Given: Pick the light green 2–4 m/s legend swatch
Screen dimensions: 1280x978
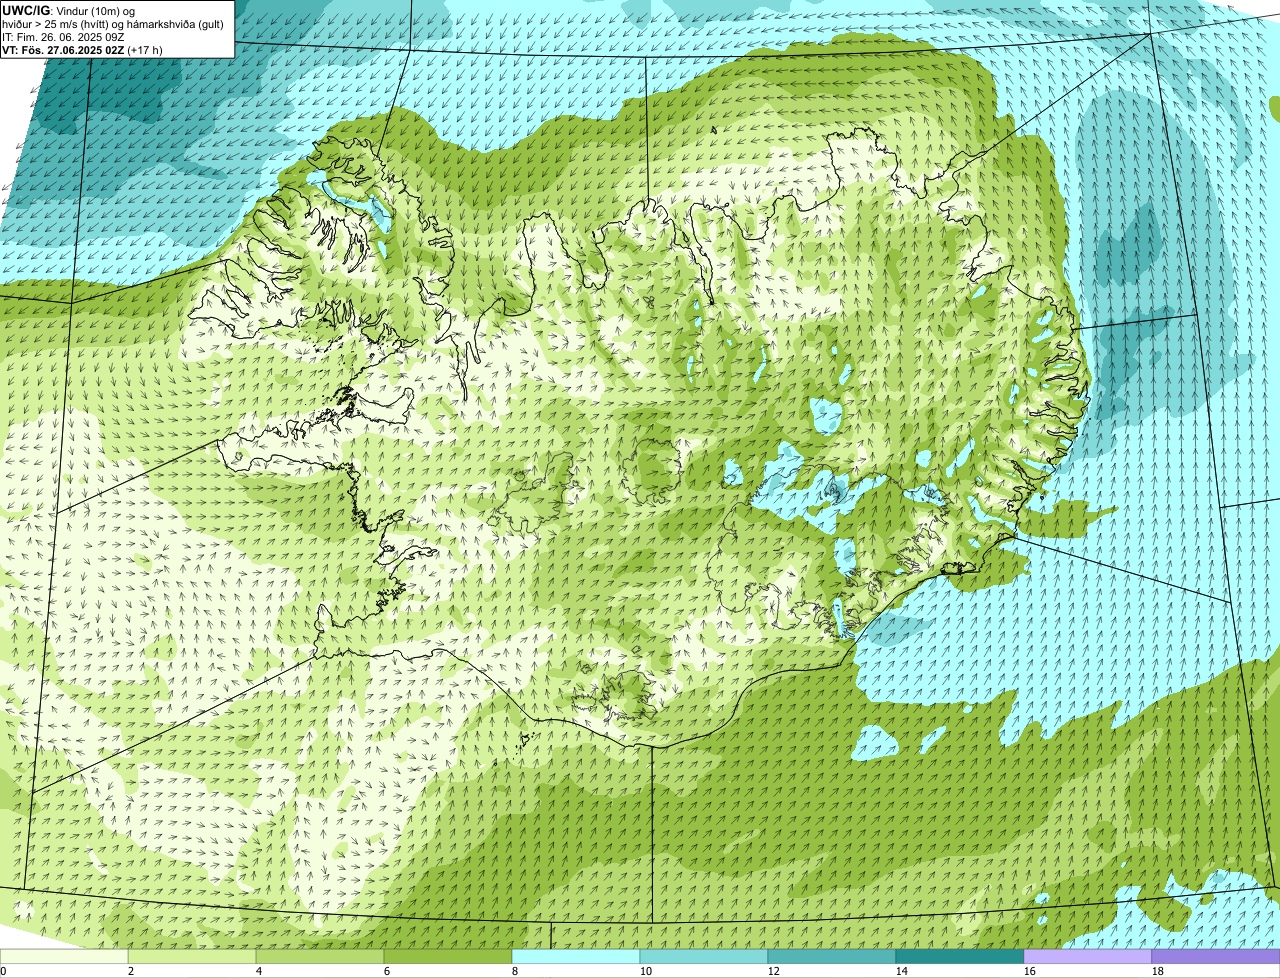Looking at the screenshot, I should coord(192,957).
